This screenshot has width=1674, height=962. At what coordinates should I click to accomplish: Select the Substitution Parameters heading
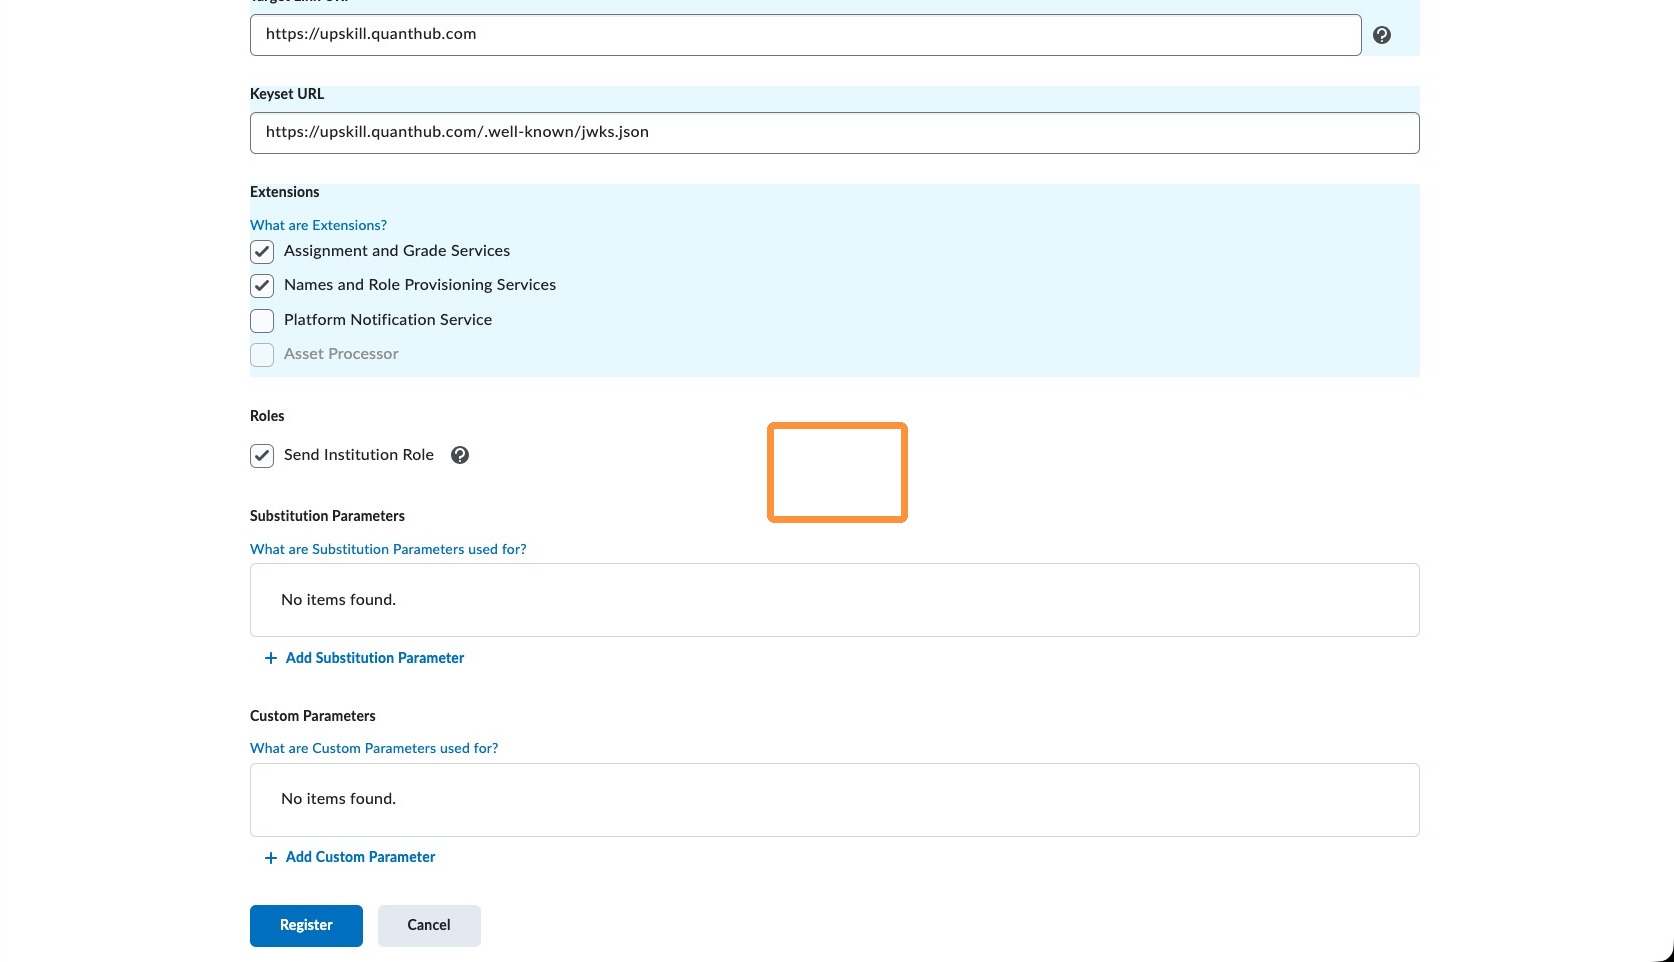point(327,516)
